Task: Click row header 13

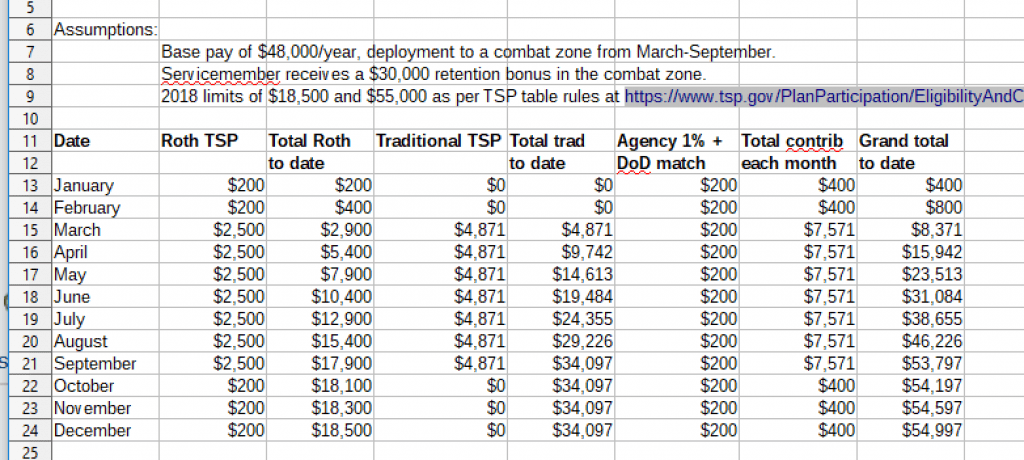Action: [x=27, y=186]
